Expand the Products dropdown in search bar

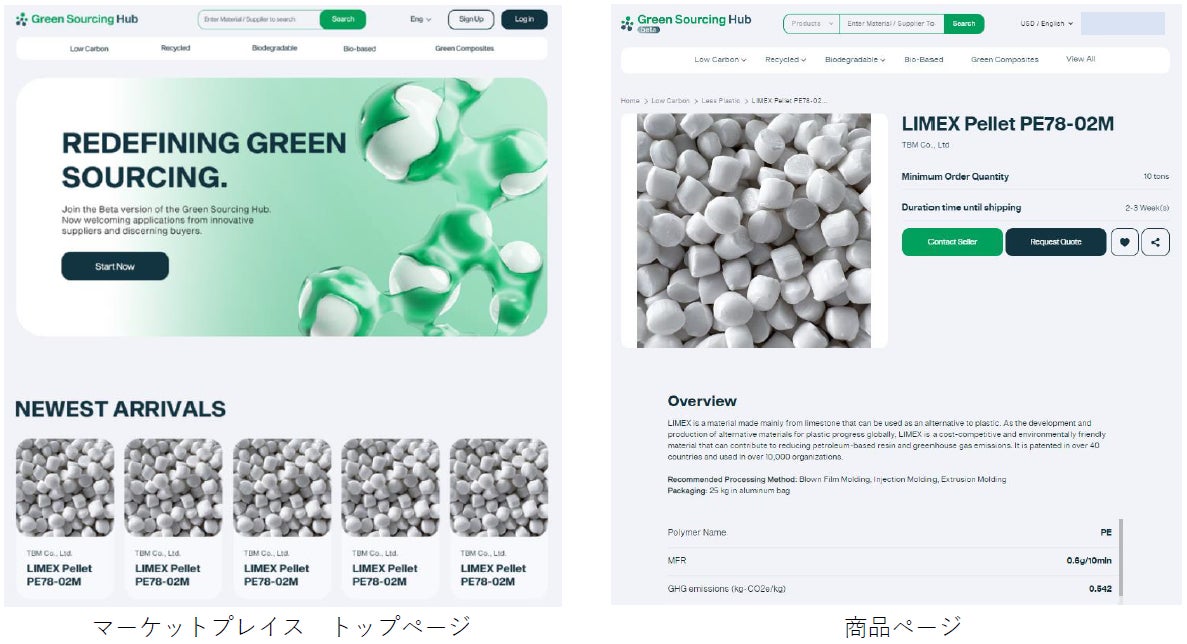click(812, 23)
